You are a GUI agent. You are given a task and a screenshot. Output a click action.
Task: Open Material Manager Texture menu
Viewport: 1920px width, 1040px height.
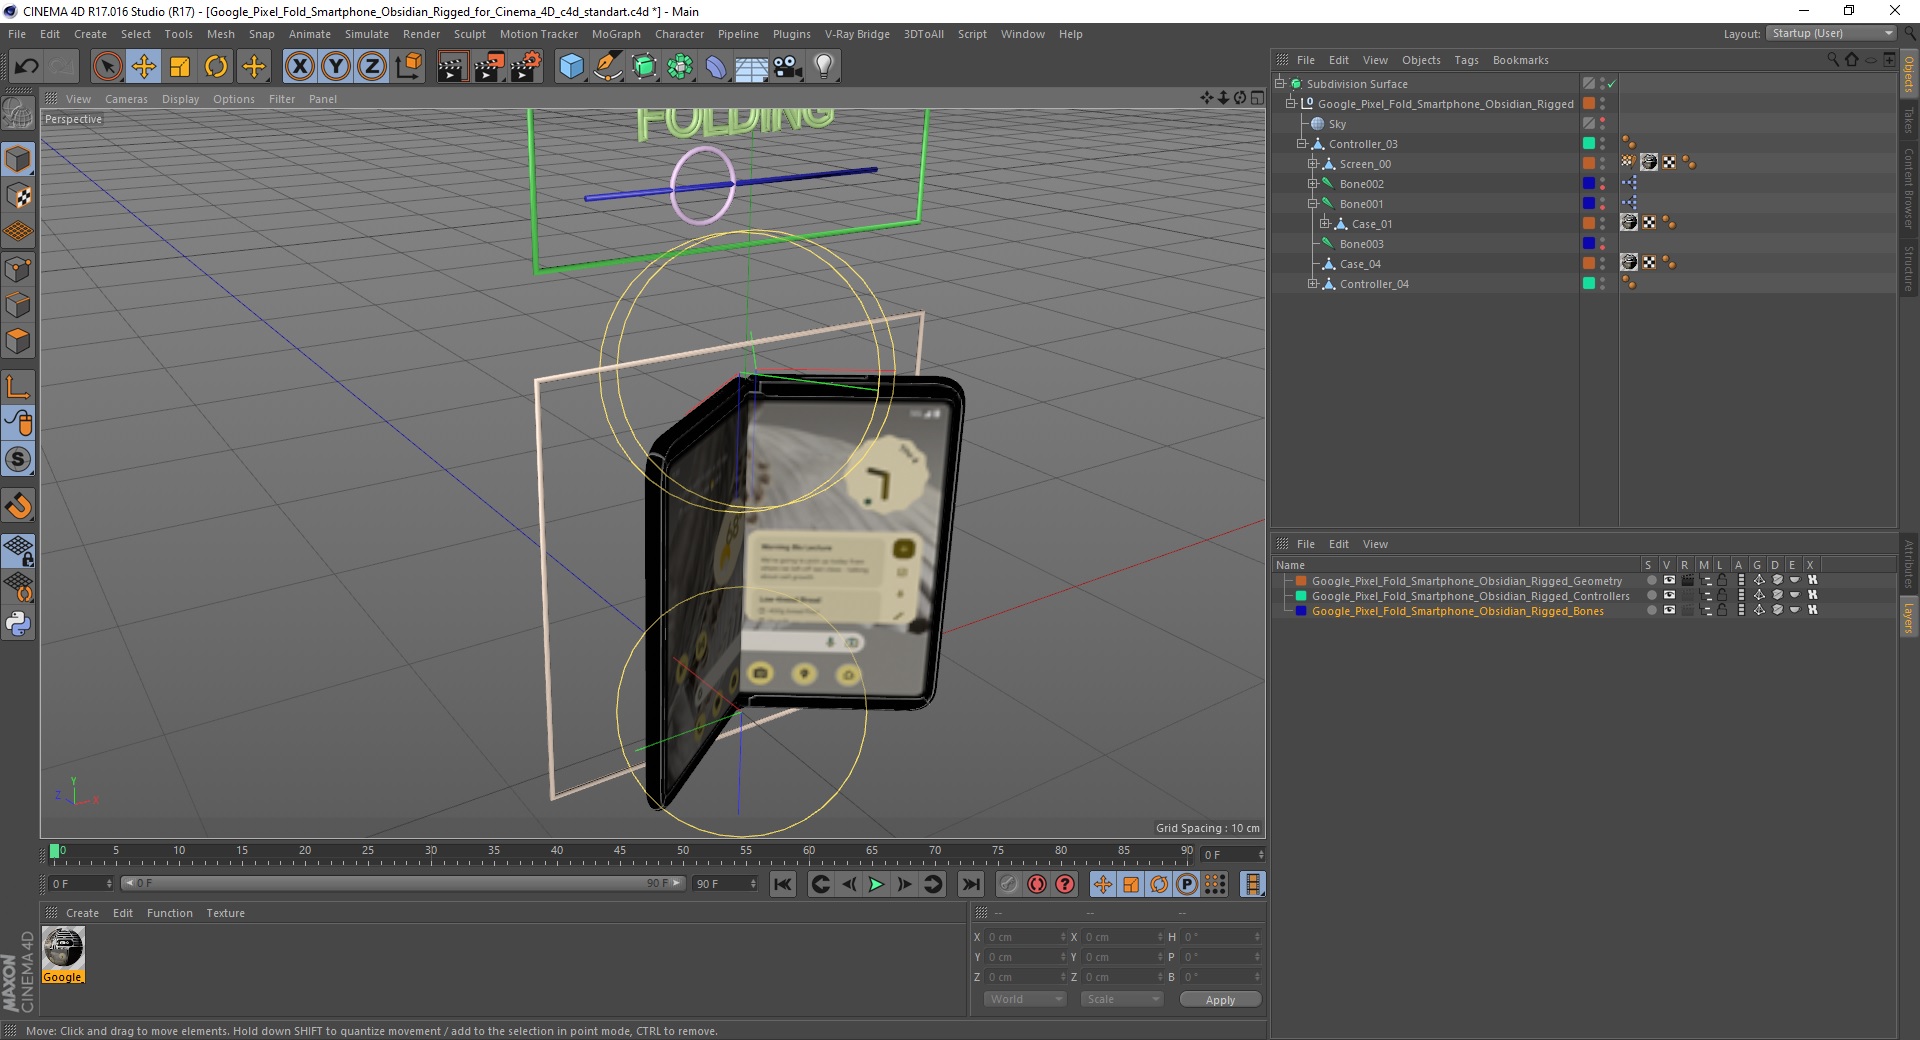pyautogui.click(x=225, y=913)
